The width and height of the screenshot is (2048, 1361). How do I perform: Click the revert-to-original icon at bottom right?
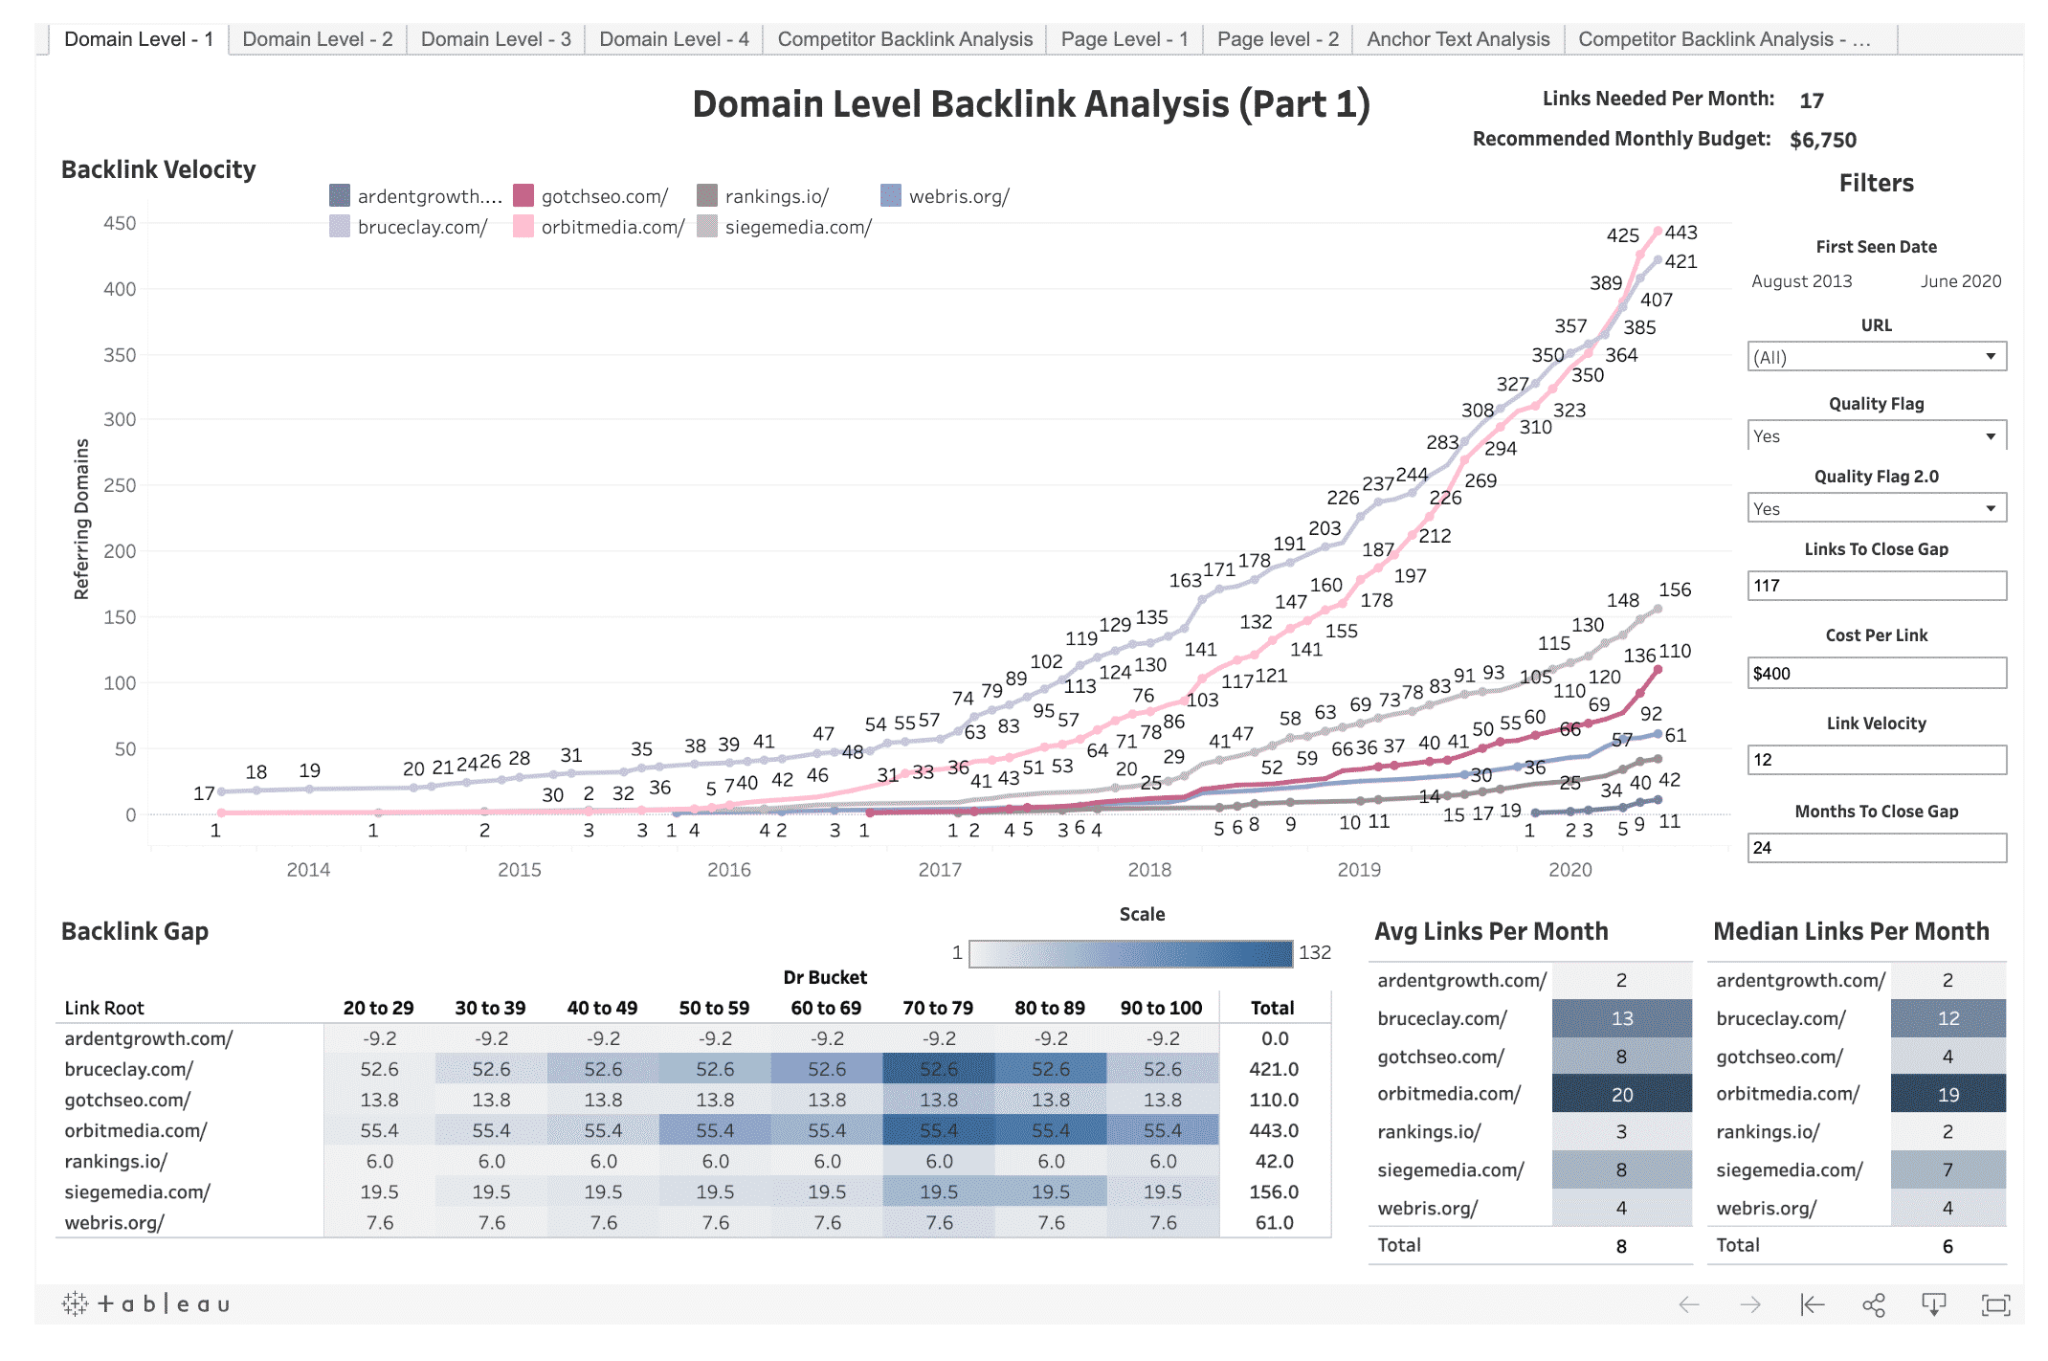click(x=1812, y=1304)
